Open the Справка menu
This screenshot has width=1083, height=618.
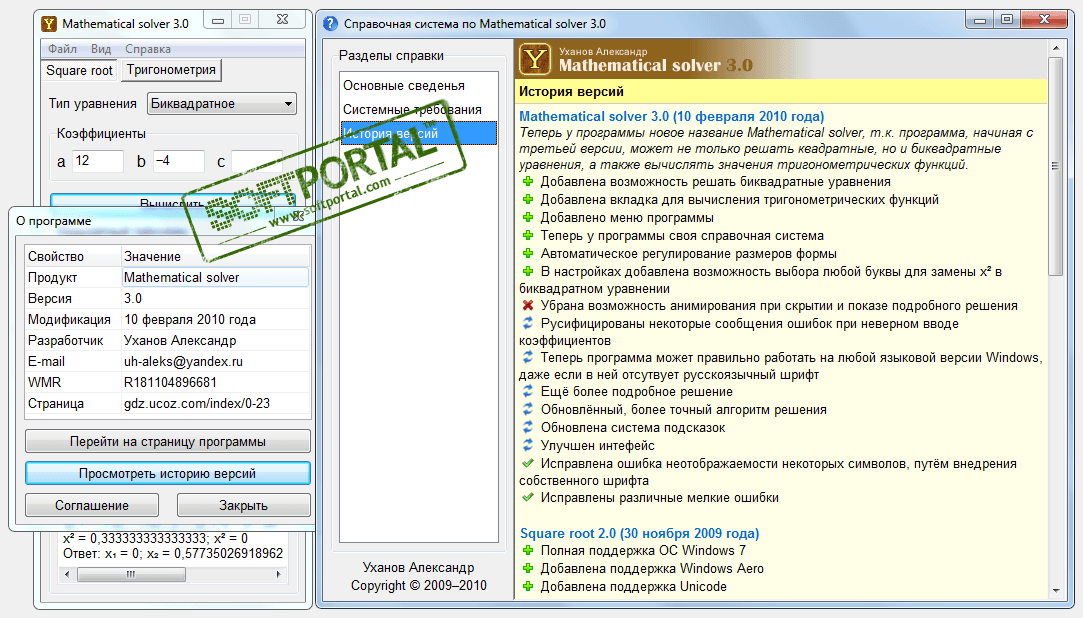point(148,49)
